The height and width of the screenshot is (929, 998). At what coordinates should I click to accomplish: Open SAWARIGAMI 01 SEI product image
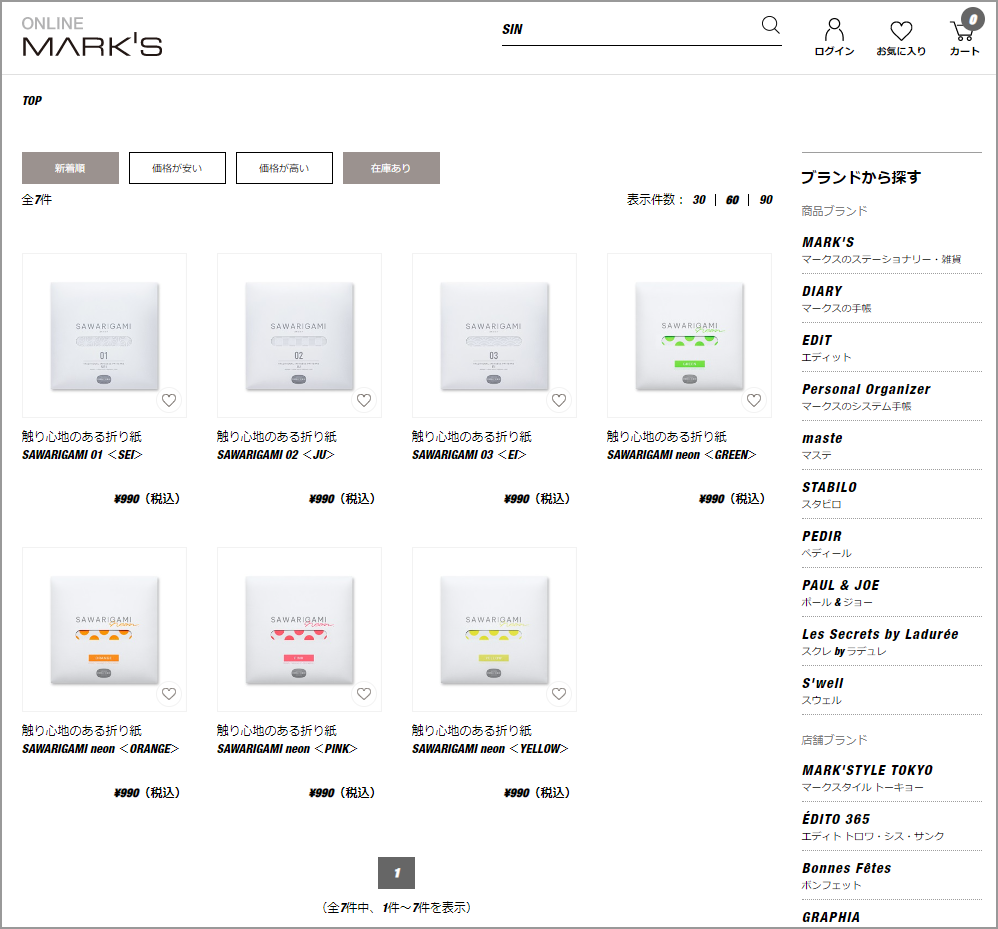coord(104,335)
